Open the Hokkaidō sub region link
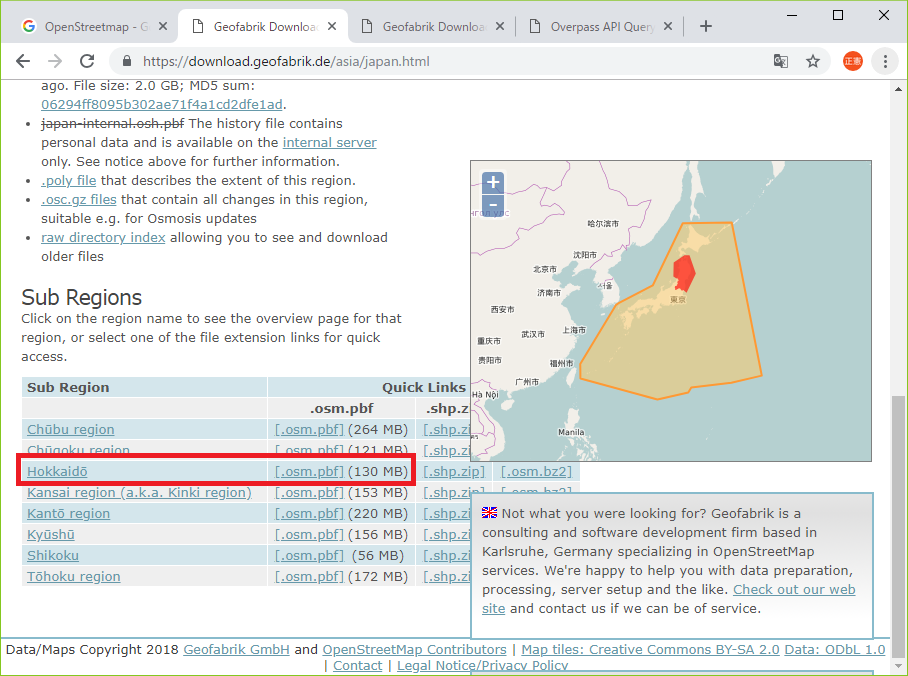Viewport: 908px width, 676px height. pos(57,472)
